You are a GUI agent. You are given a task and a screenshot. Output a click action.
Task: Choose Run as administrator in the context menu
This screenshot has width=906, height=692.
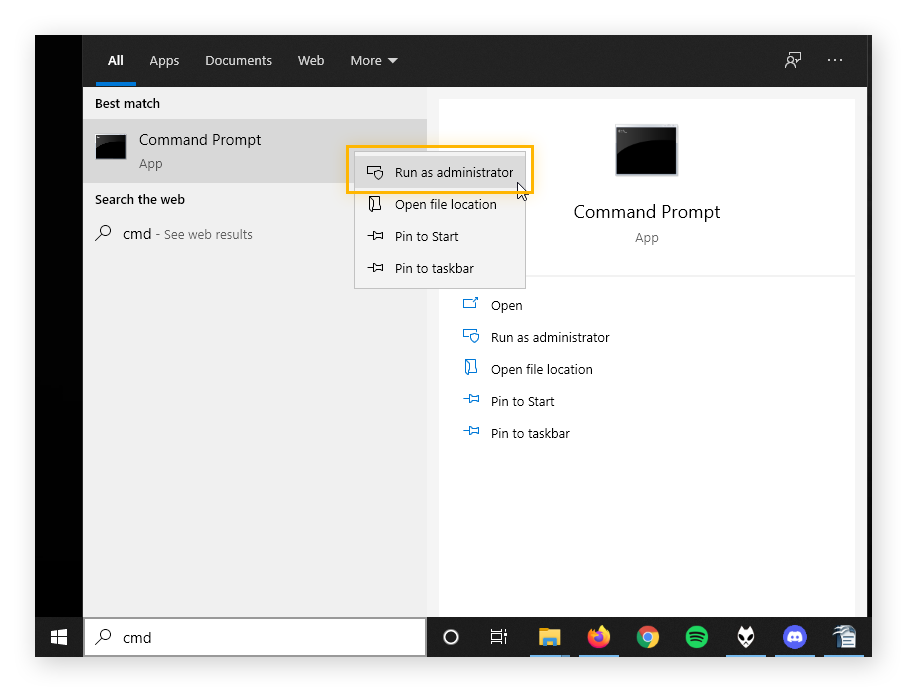[439, 171]
